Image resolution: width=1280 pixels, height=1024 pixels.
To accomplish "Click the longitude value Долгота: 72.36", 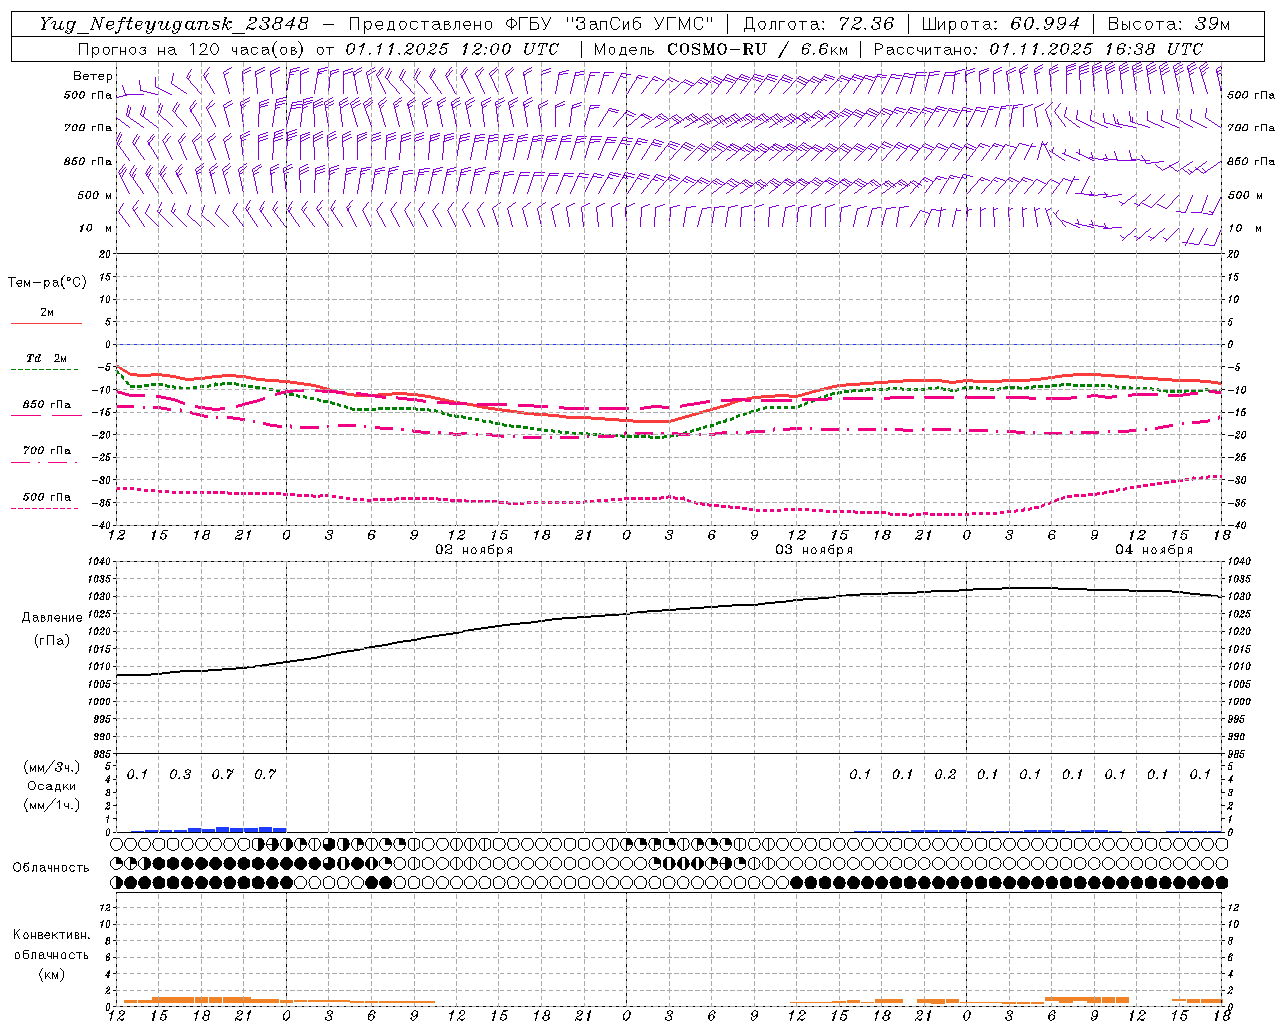I will pos(818,24).
